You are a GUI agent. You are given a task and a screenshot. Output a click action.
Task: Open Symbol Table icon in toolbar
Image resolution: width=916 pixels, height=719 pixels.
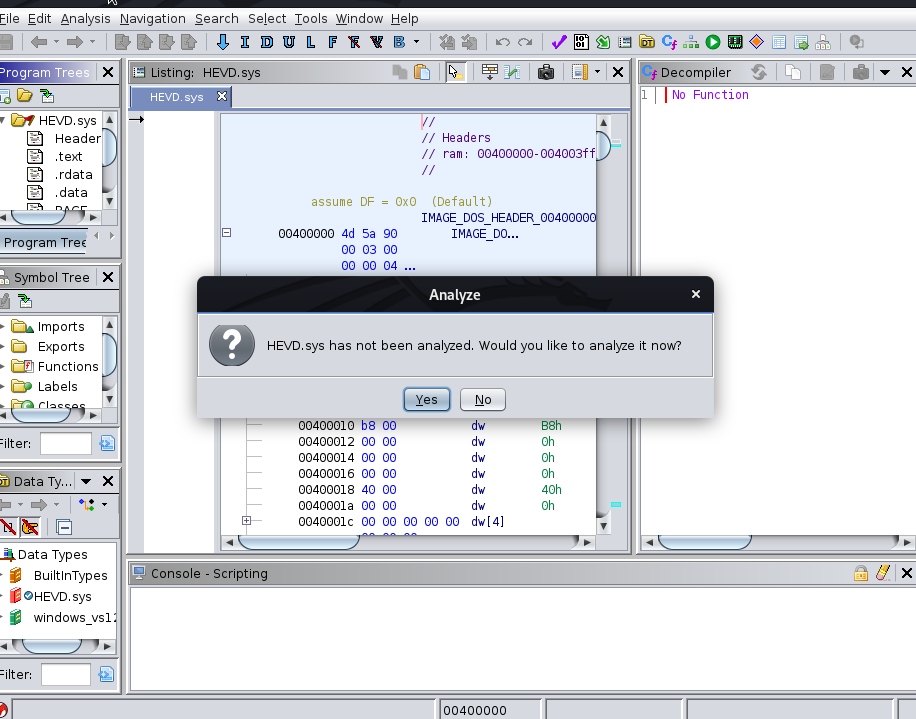tap(779, 42)
